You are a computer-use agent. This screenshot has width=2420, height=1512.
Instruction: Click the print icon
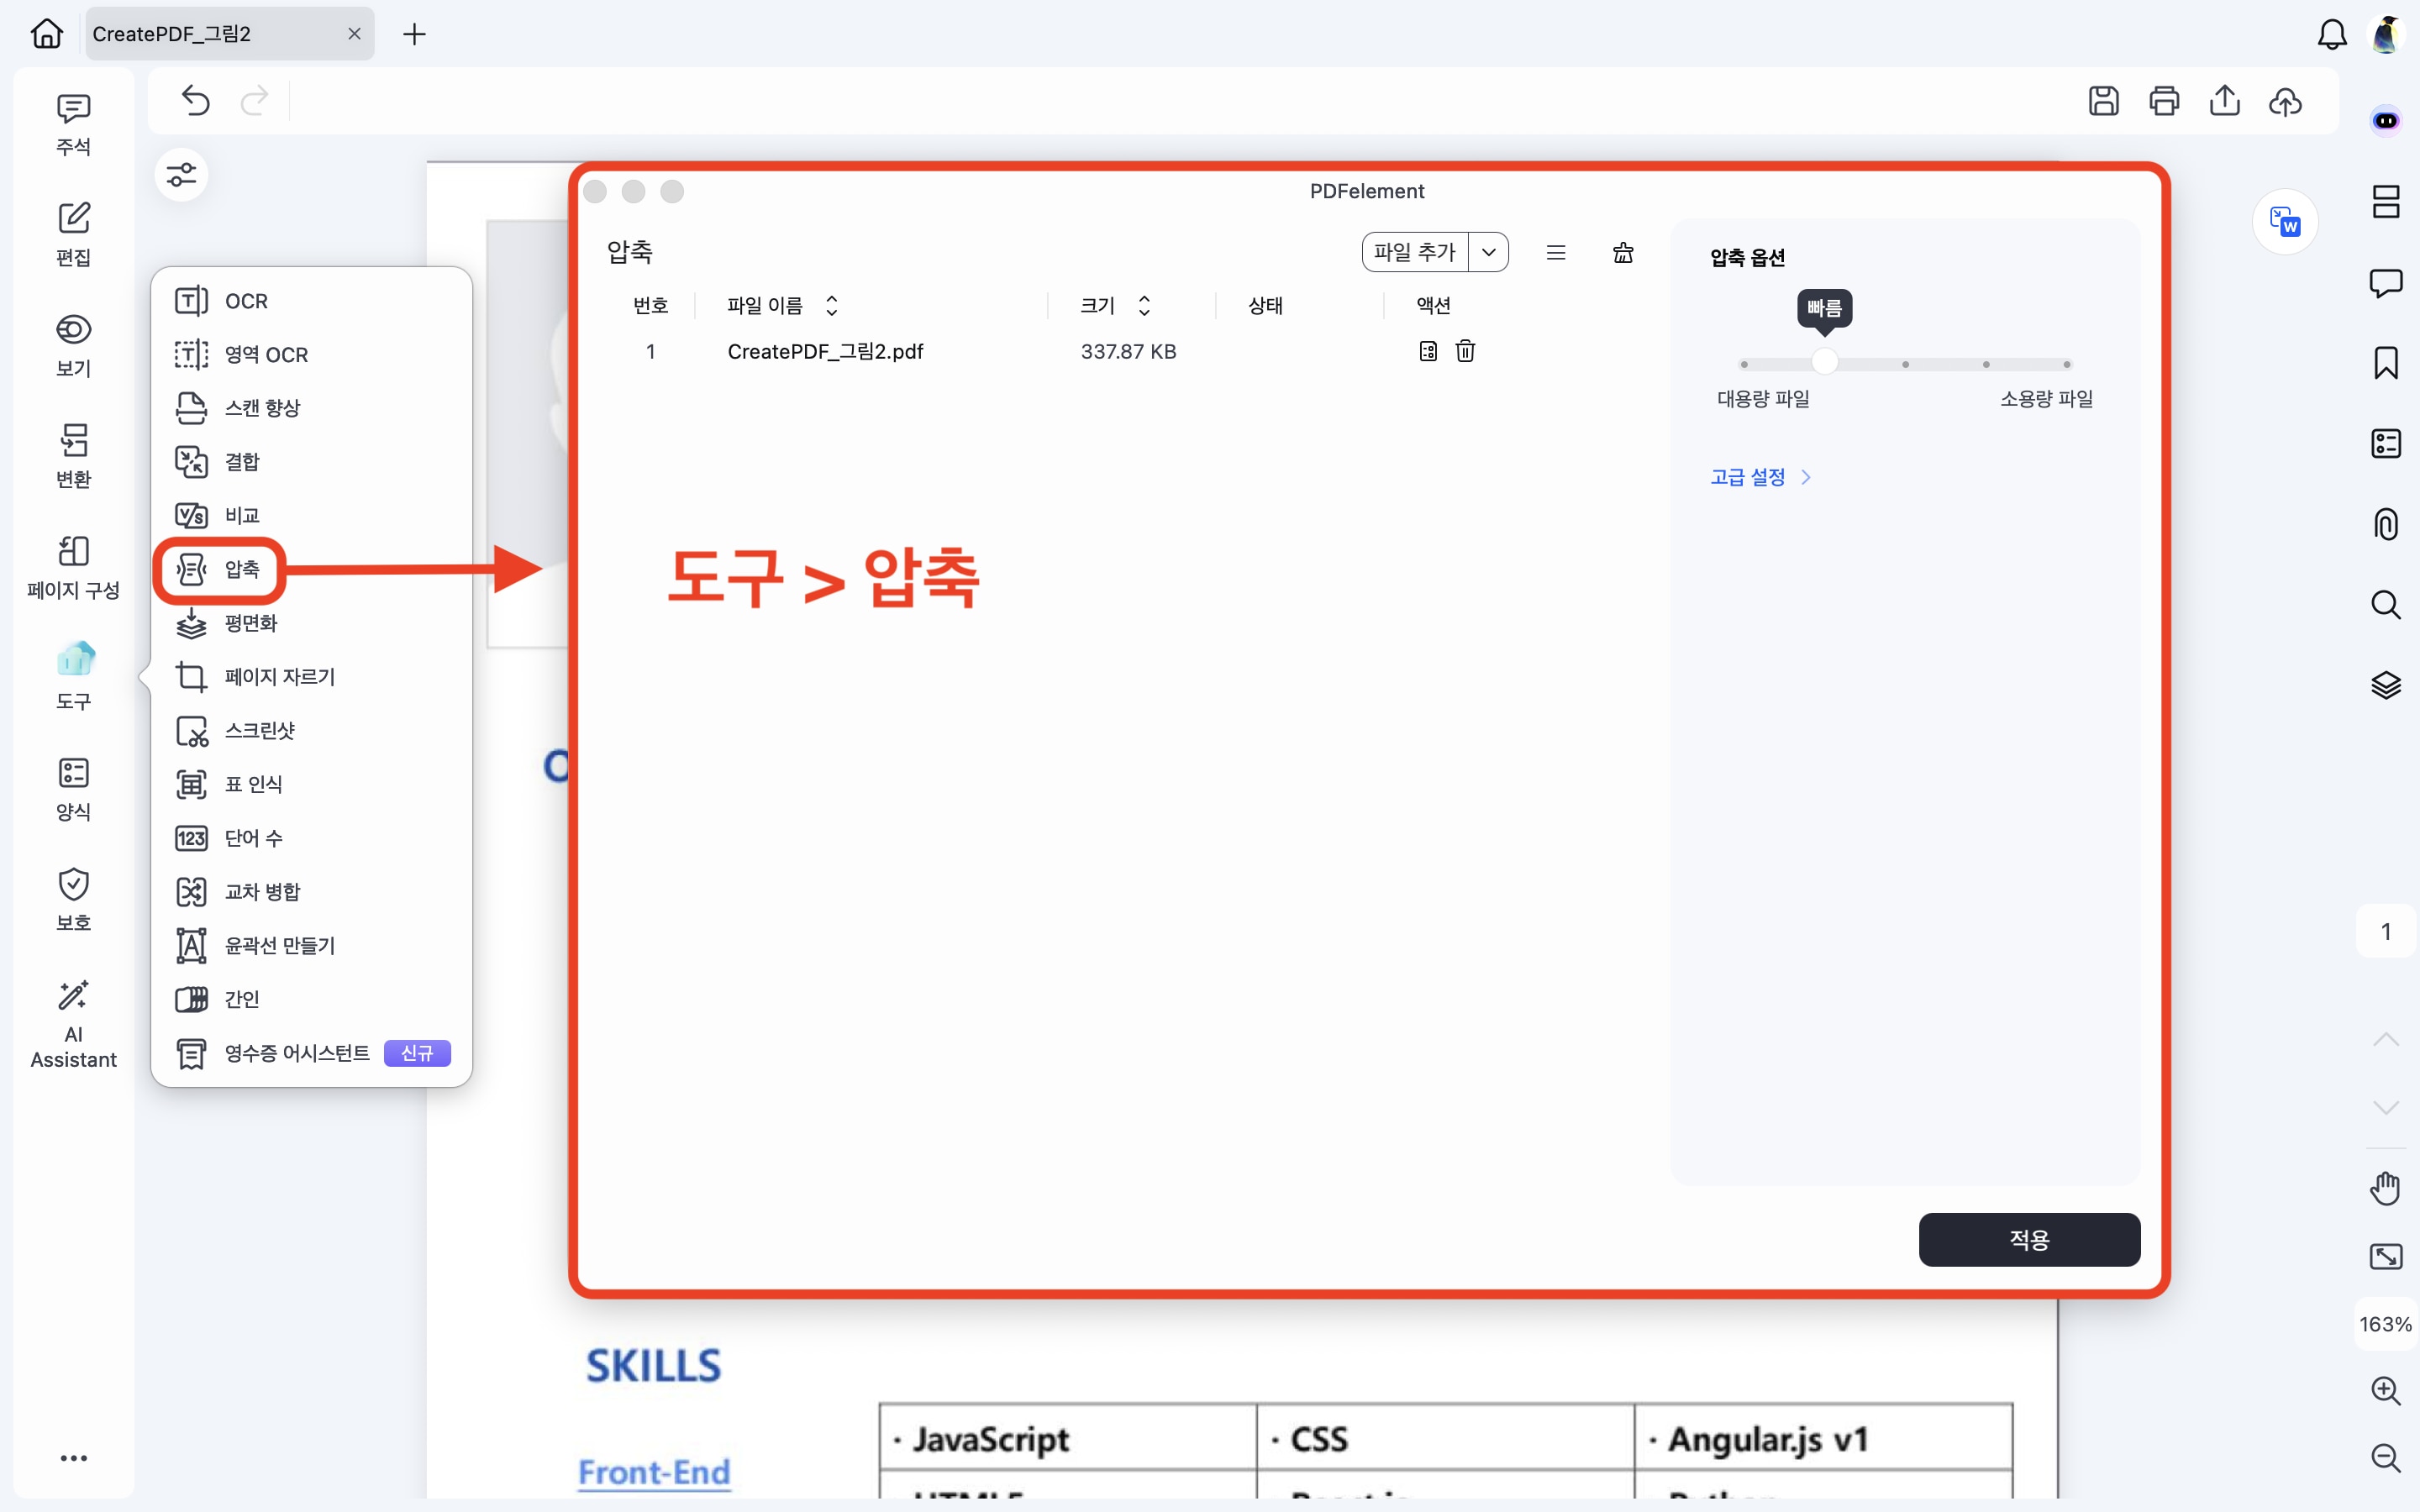click(x=2164, y=101)
